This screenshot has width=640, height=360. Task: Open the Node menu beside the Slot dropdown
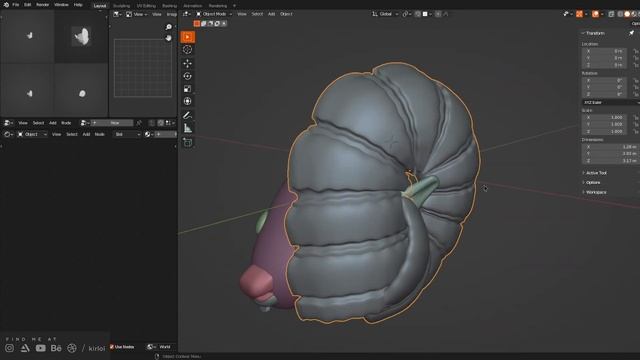click(100, 134)
